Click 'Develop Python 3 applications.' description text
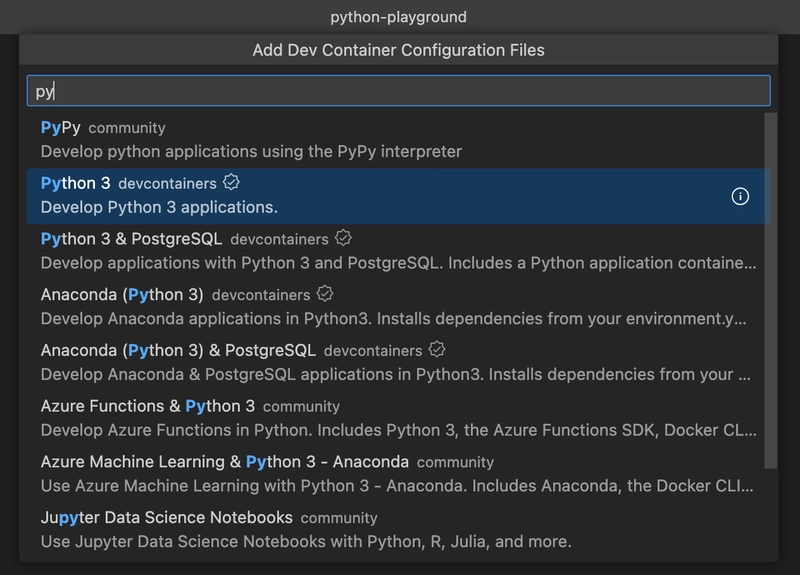This screenshot has height=575, width=800. point(159,207)
